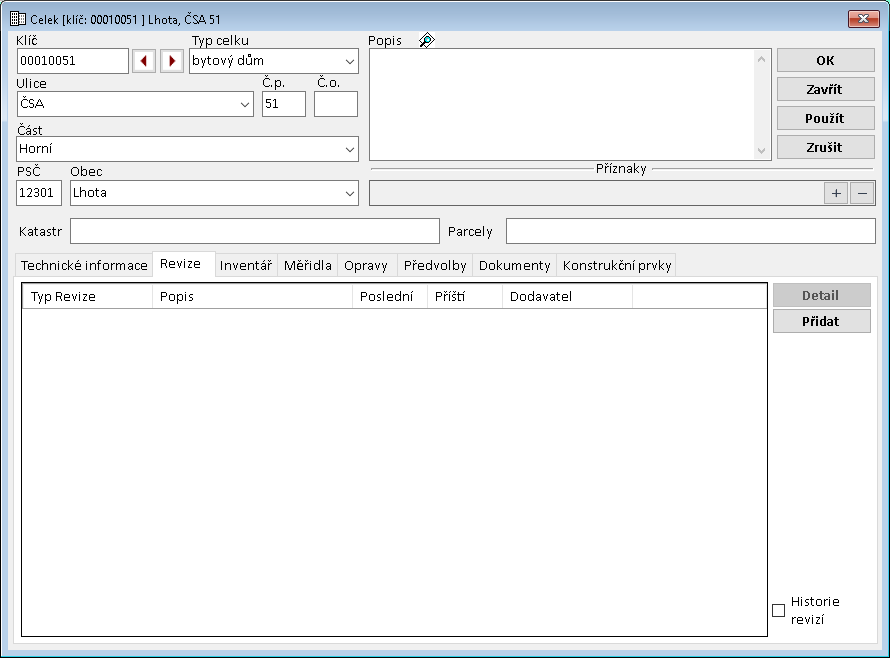The height and width of the screenshot is (658, 890).
Task: Switch to the Technické informace tab
Action: point(84,265)
